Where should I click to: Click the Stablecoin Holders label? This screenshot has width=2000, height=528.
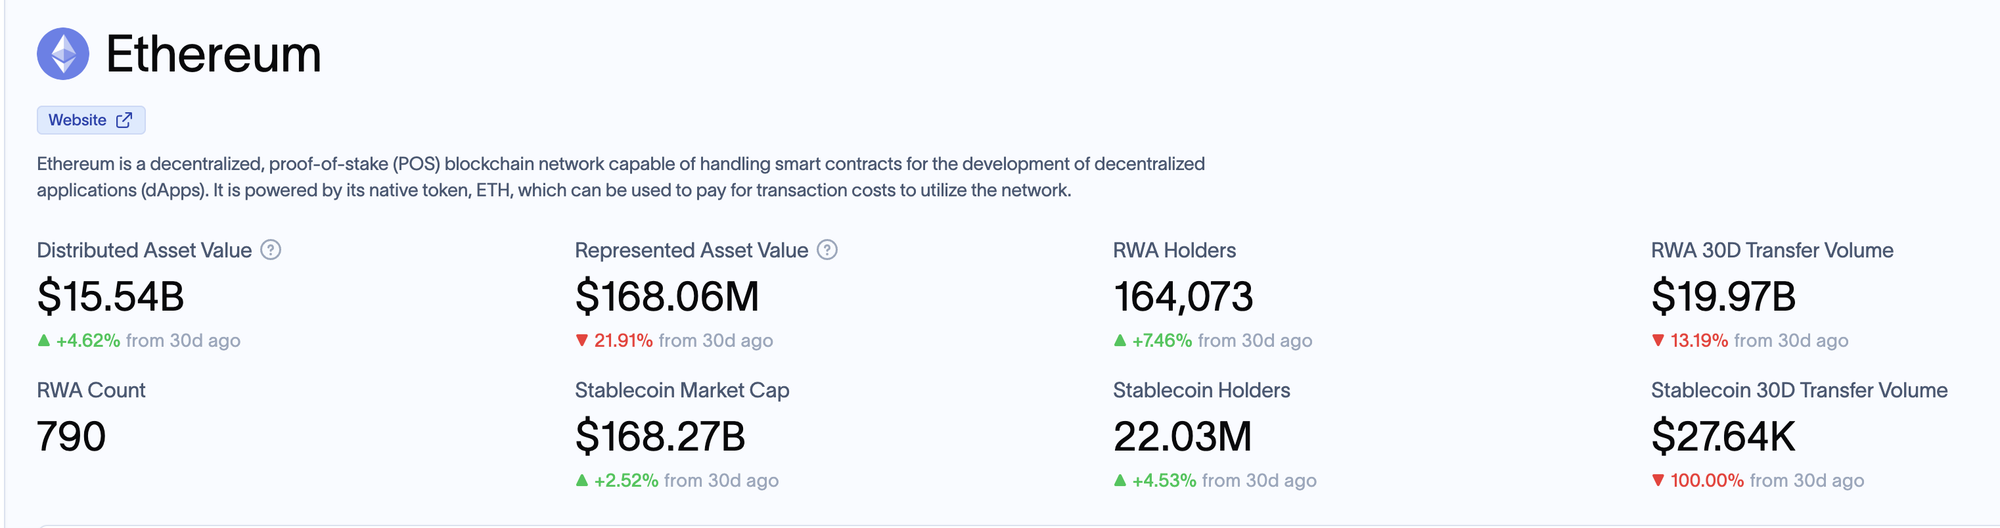pos(1201,390)
